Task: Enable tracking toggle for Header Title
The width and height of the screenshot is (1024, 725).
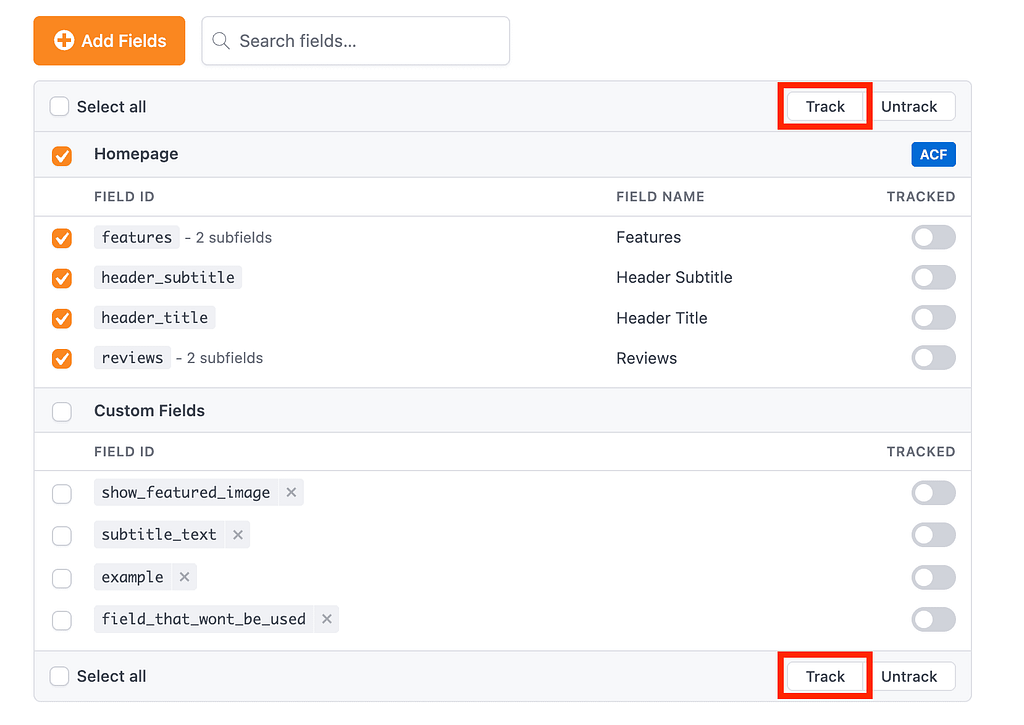Action: [933, 318]
